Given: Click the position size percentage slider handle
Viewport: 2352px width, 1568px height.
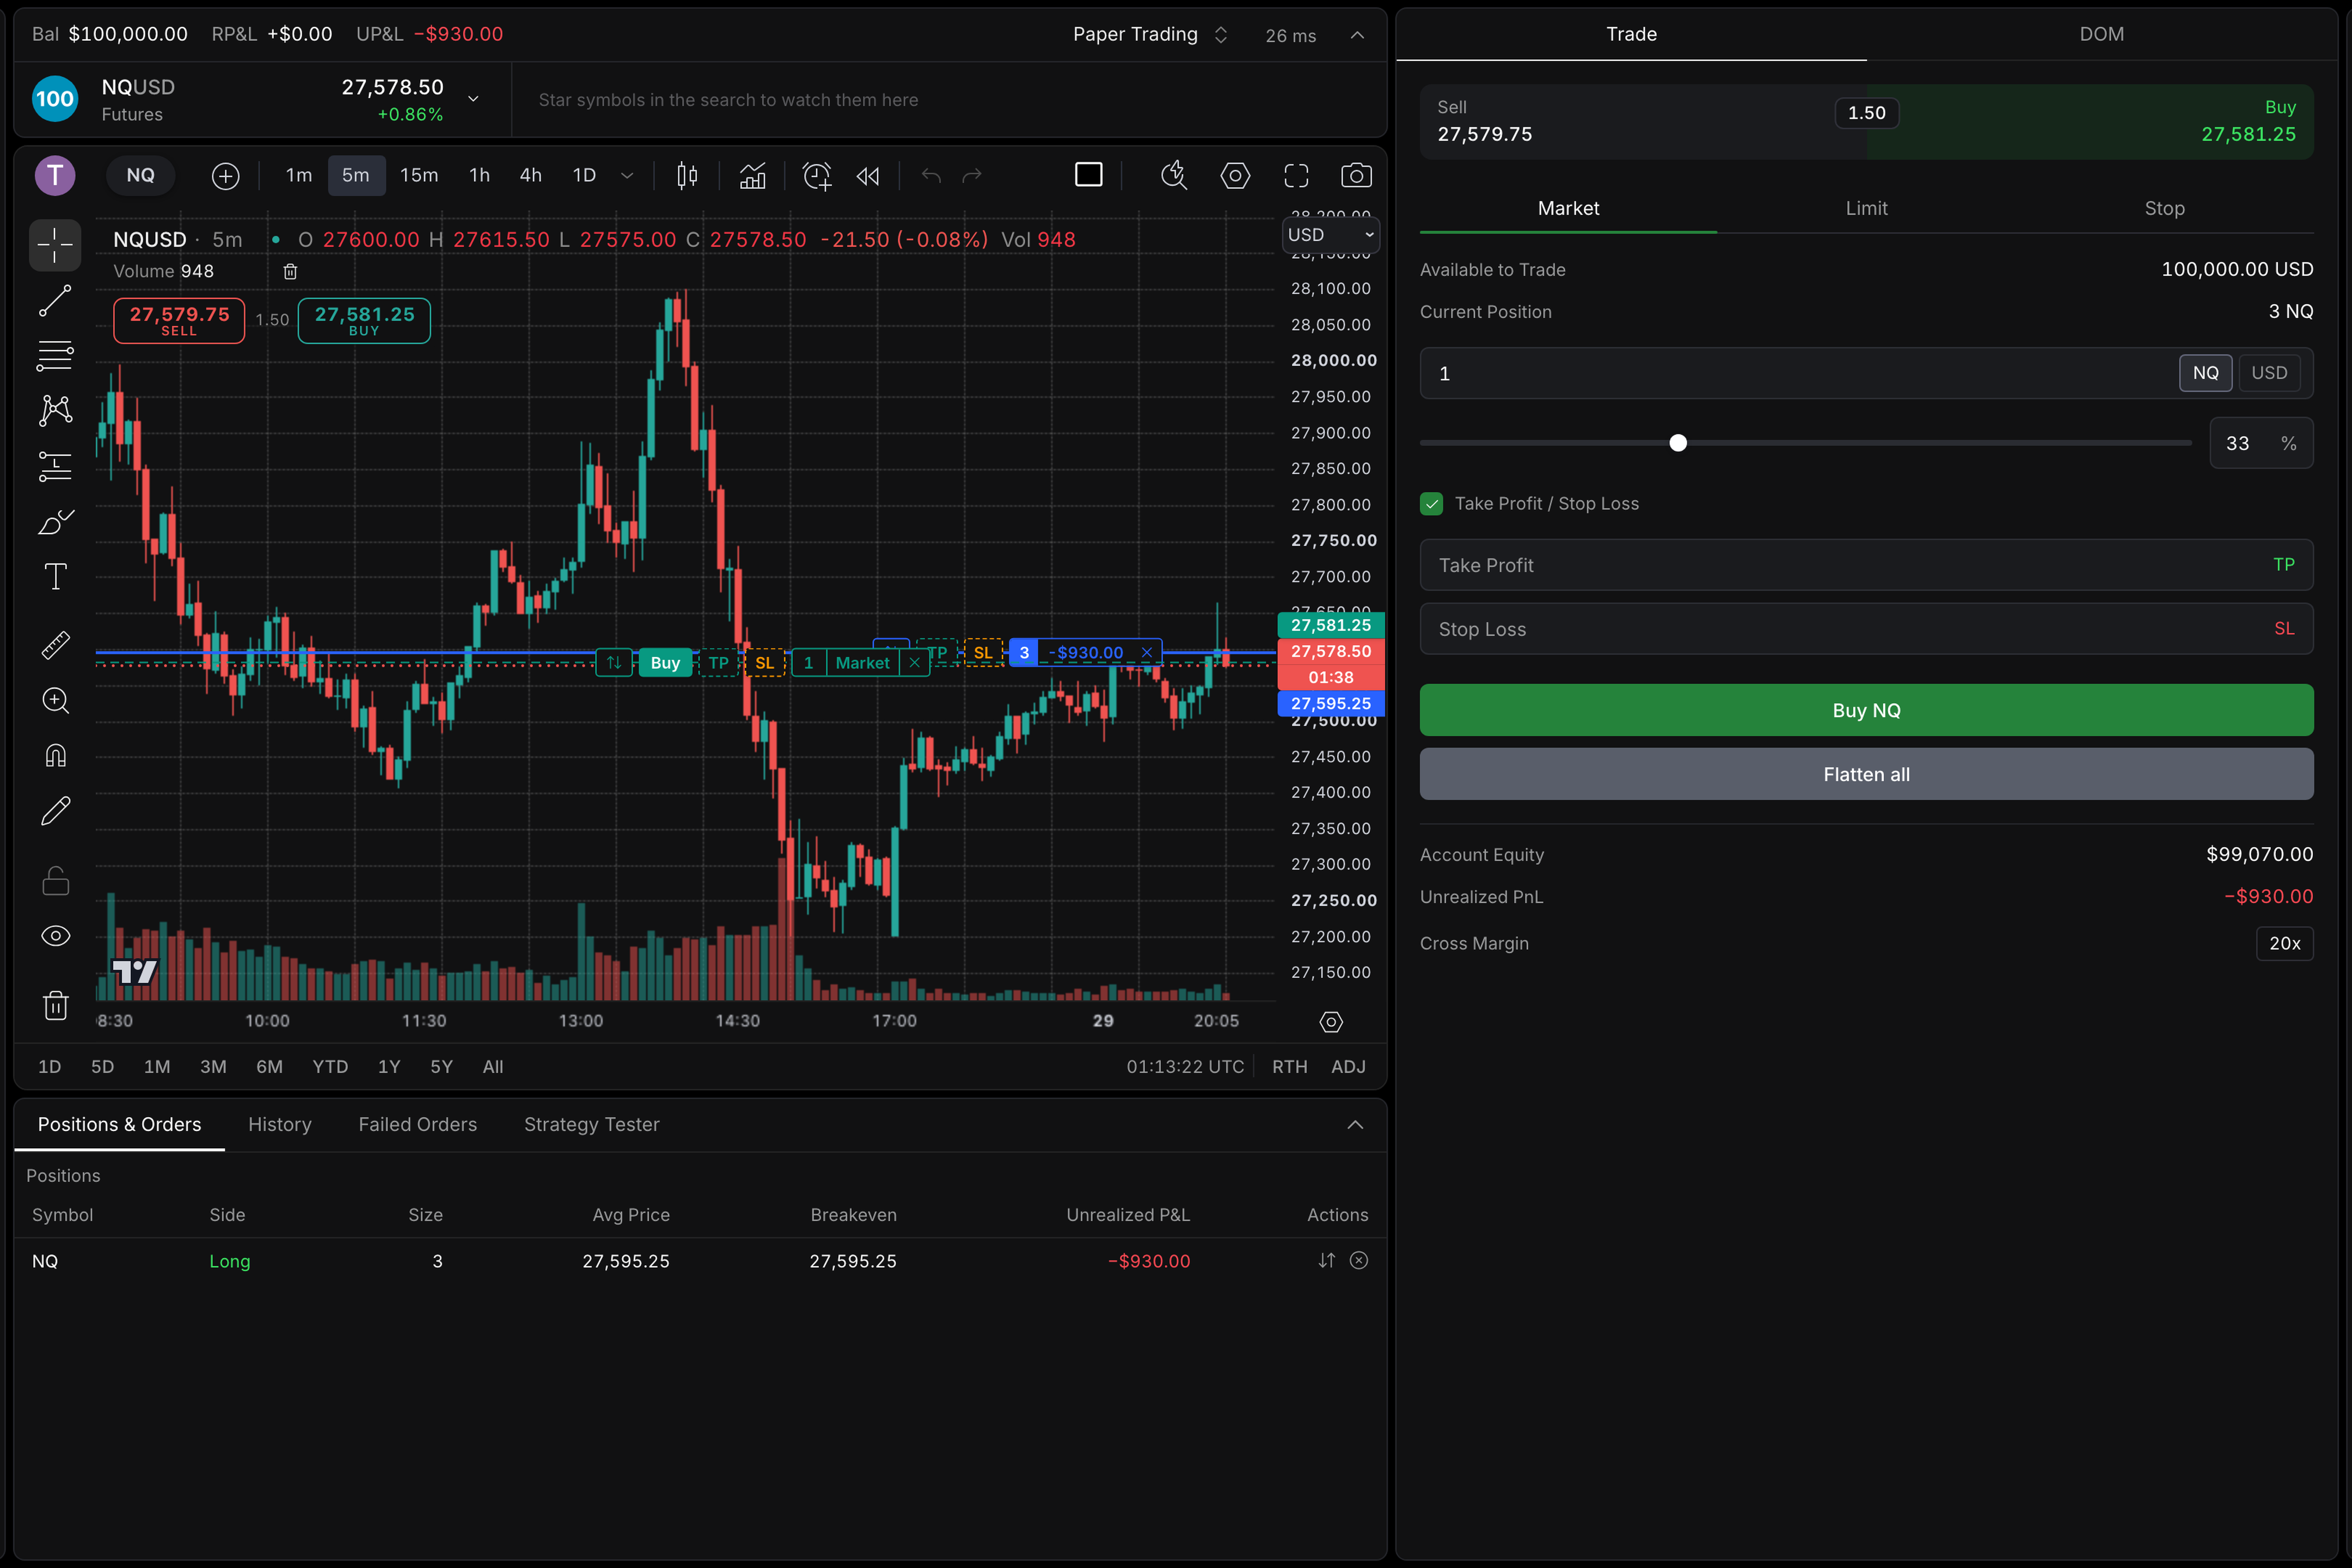Looking at the screenshot, I should pos(1678,443).
